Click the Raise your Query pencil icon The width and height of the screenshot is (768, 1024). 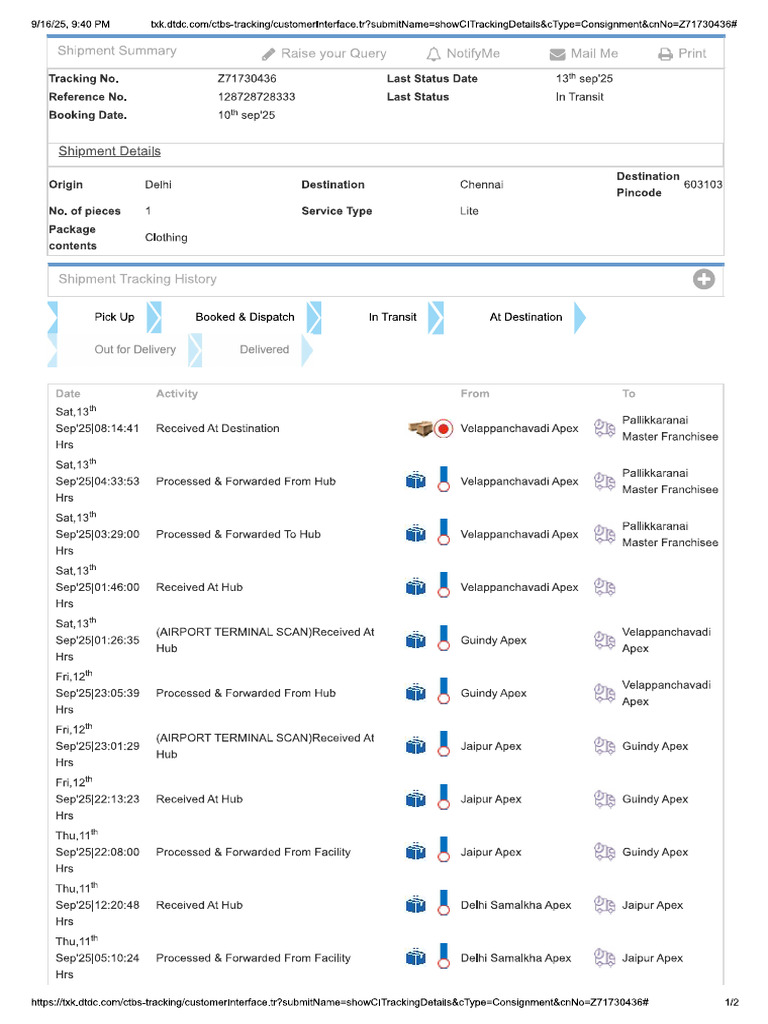(268, 54)
